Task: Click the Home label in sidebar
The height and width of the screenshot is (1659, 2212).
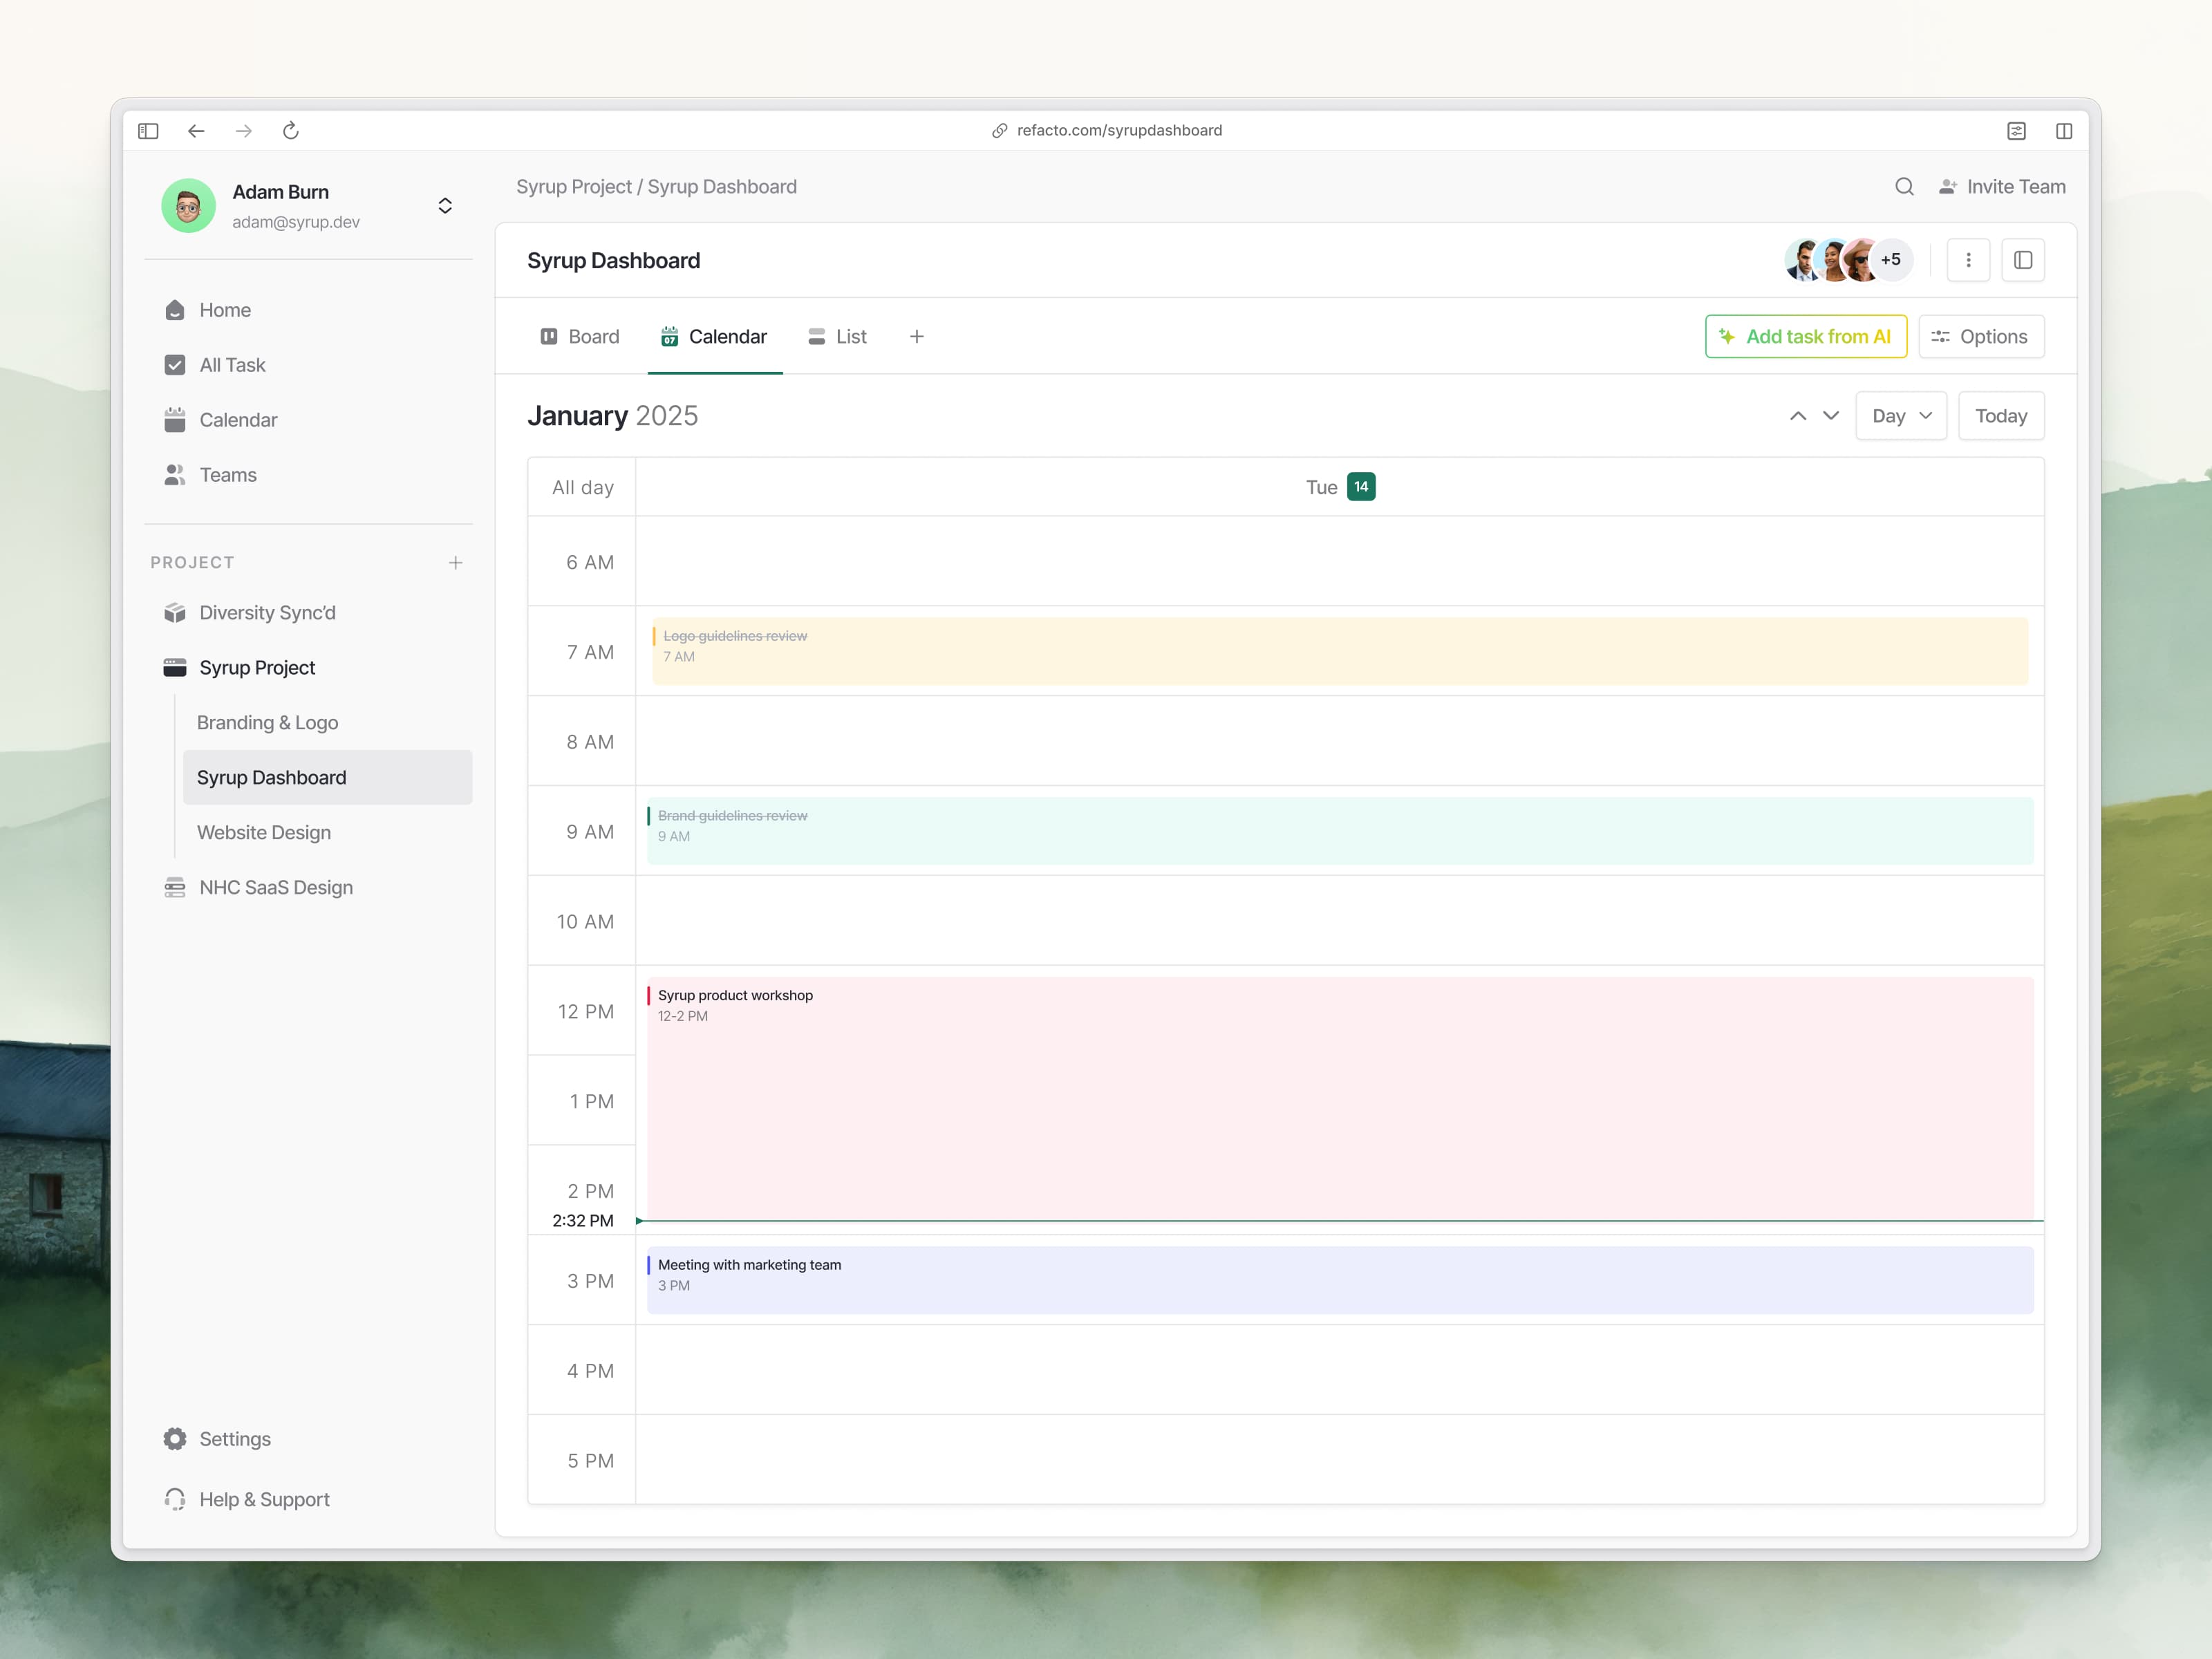Action: tap(225, 310)
